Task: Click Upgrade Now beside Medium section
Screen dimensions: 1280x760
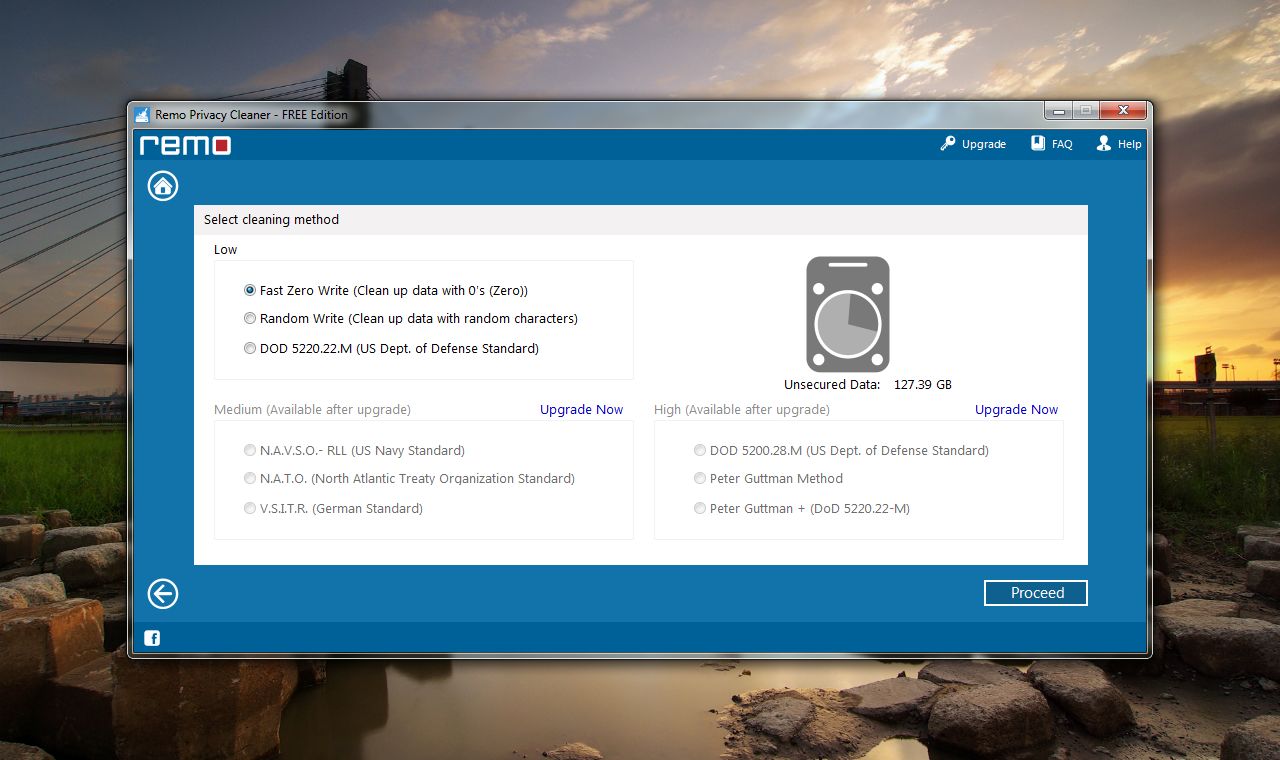Action: point(581,410)
